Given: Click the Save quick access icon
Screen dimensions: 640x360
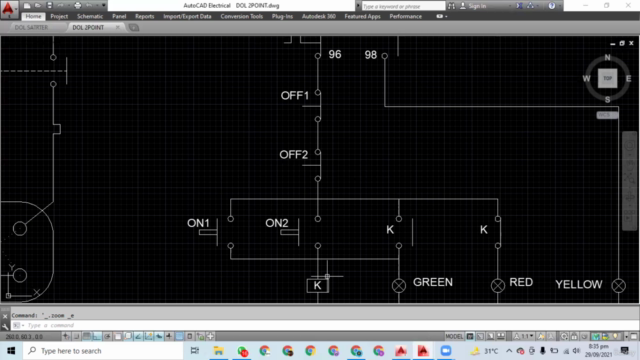Looking at the screenshot, I should [x=49, y=6].
